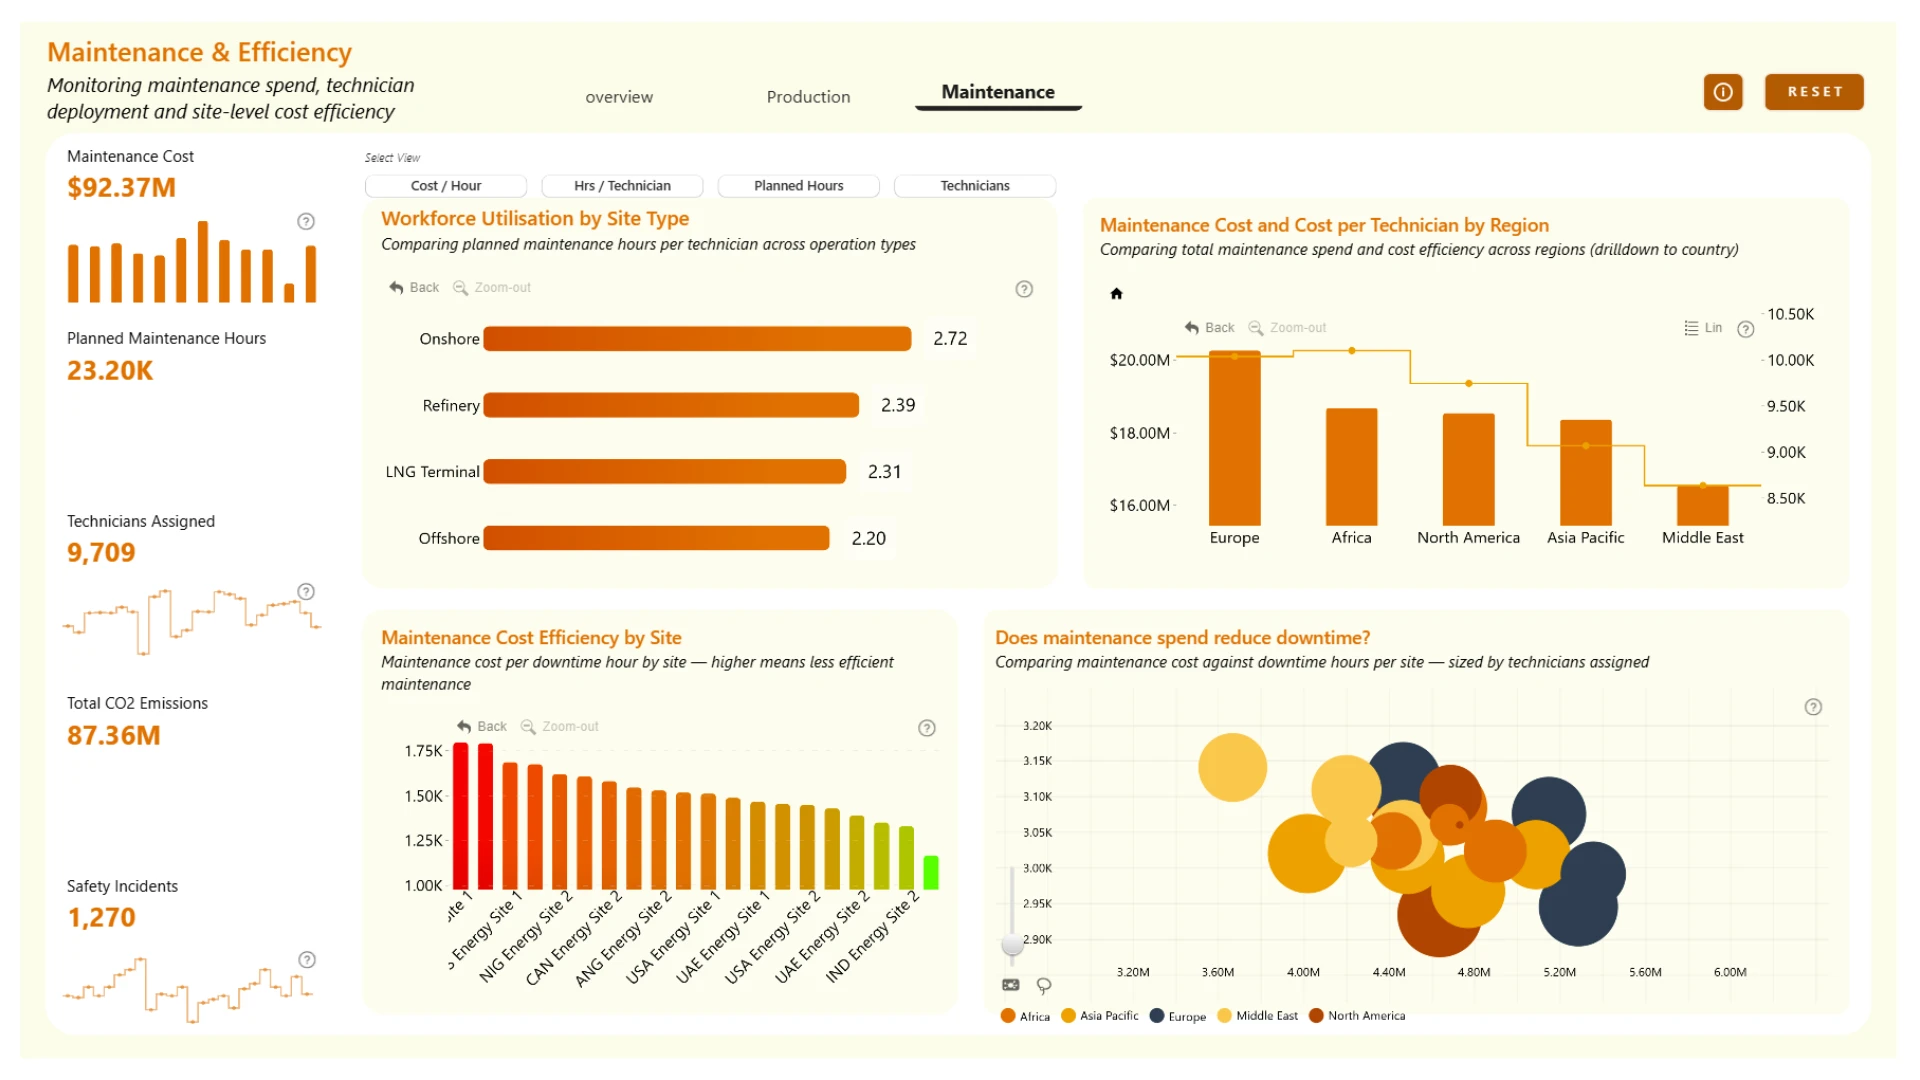The width and height of the screenshot is (1920, 1080).
Task: Click Zoom-out in Workforce Utilisation chart
Action: click(x=492, y=287)
